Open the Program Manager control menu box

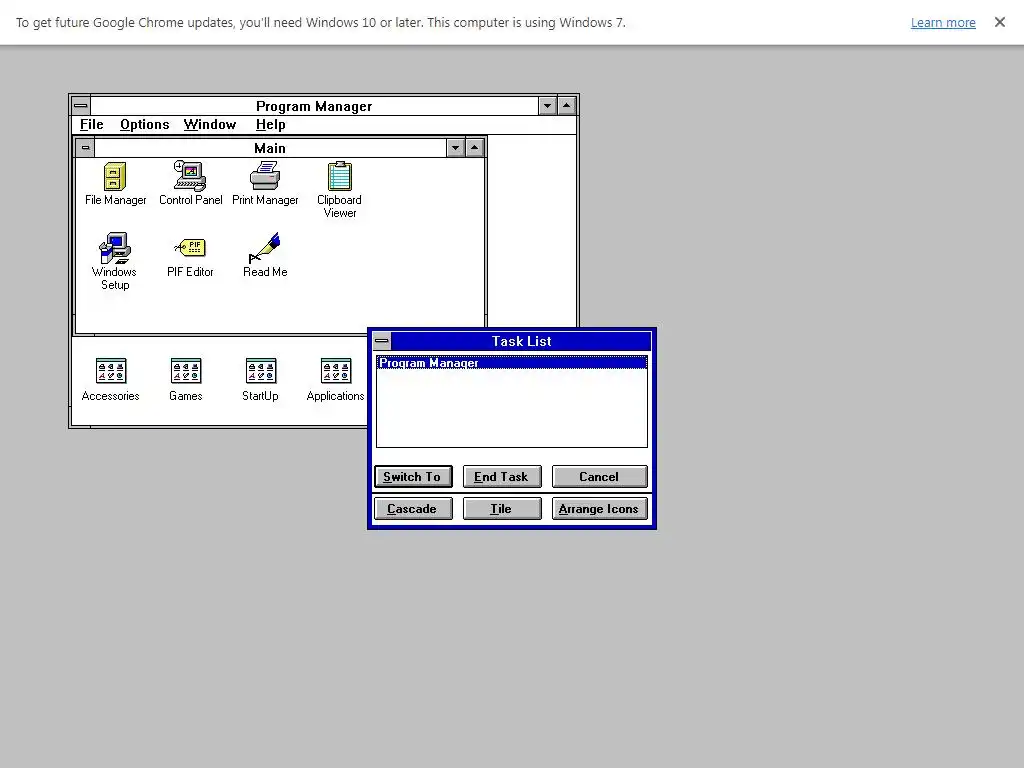(x=81, y=106)
